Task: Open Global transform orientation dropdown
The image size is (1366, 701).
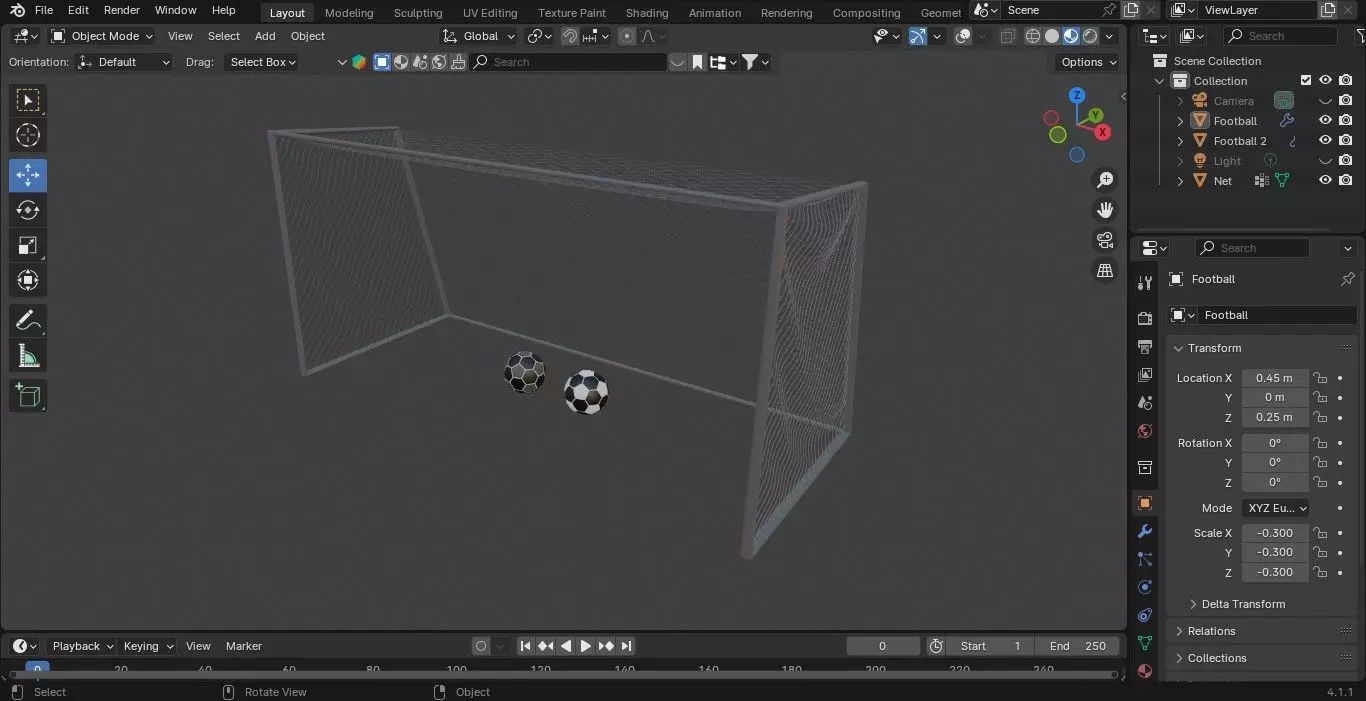Action: coord(479,36)
